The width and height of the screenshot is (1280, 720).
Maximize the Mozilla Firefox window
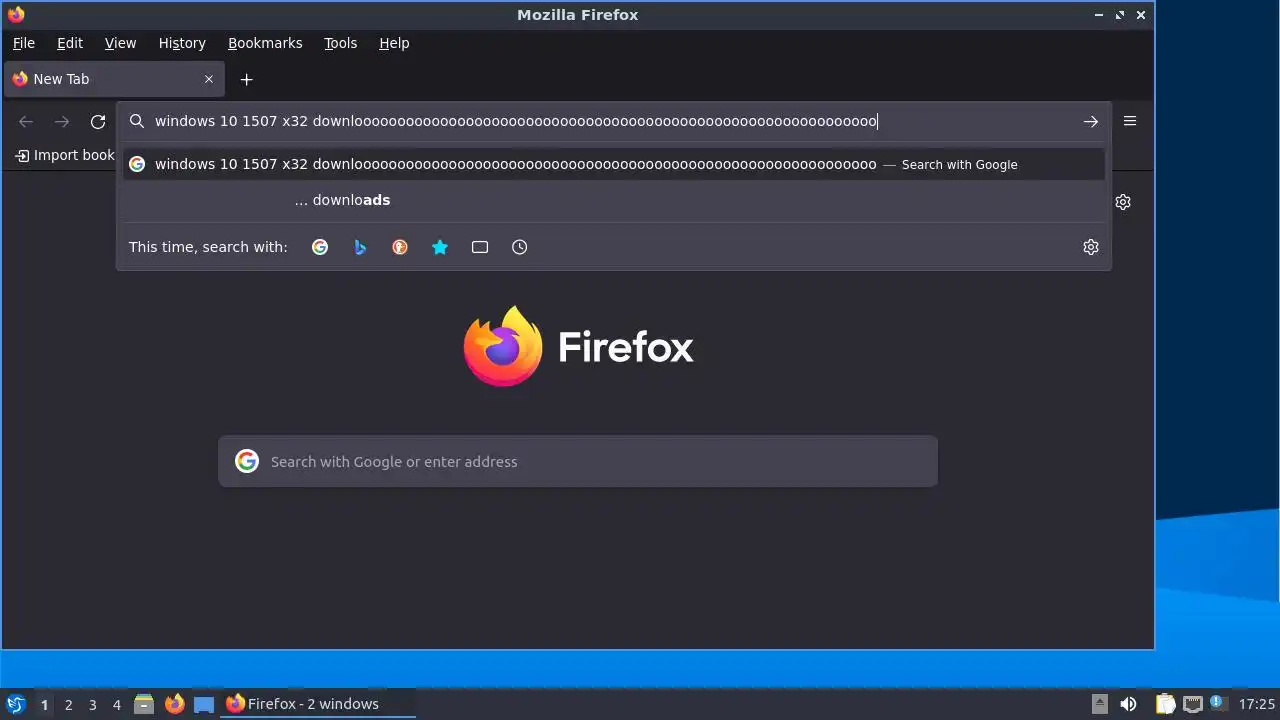tap(1120, 15)
